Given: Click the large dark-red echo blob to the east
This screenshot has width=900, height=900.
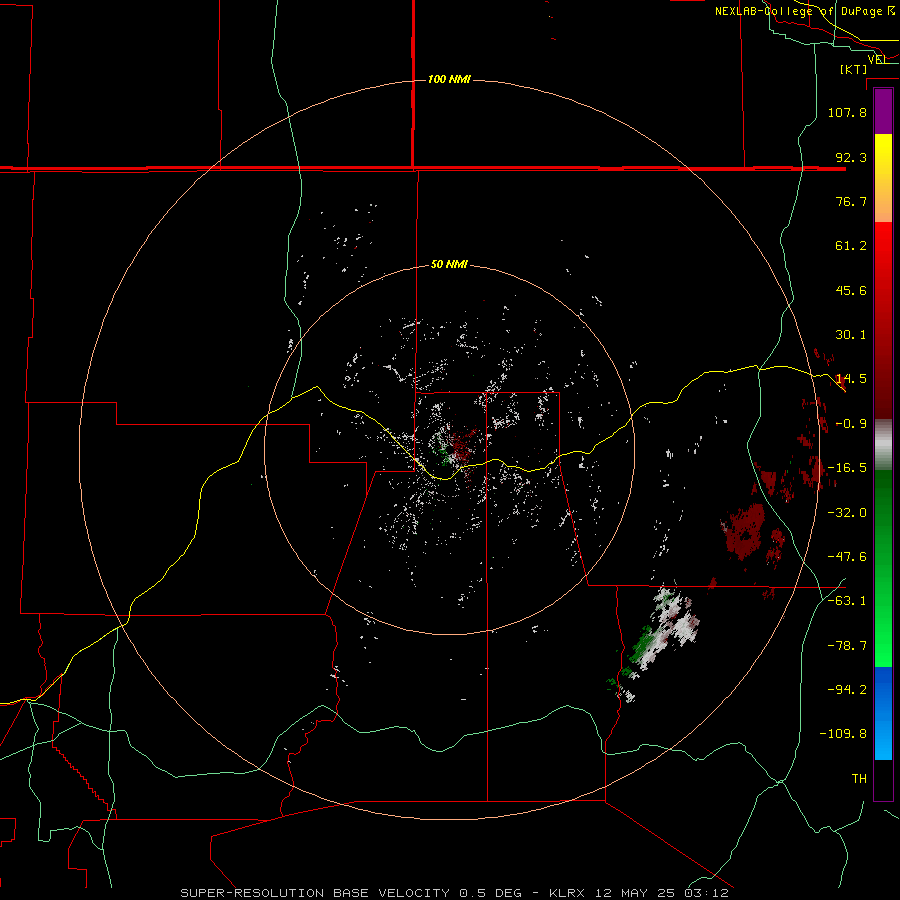Looking at the screenshot, I should pyautogui.click(x=743, y=531).
